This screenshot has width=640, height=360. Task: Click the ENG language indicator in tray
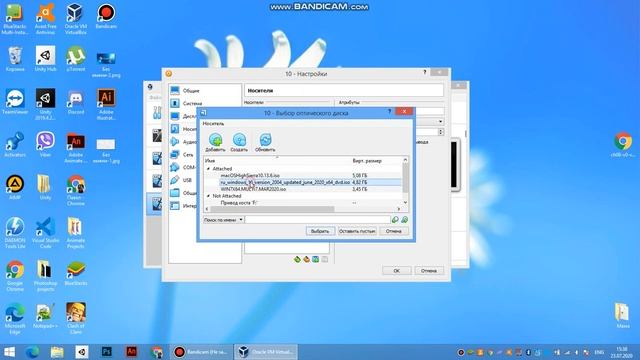point(599,352)
